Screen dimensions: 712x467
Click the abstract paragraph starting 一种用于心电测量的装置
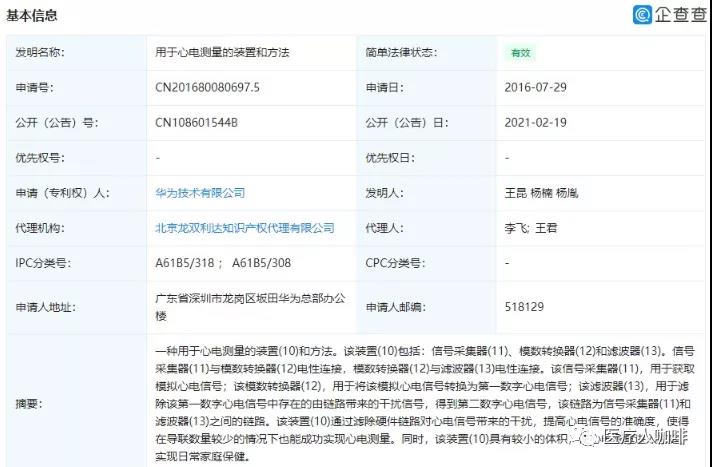pos(425,403)
